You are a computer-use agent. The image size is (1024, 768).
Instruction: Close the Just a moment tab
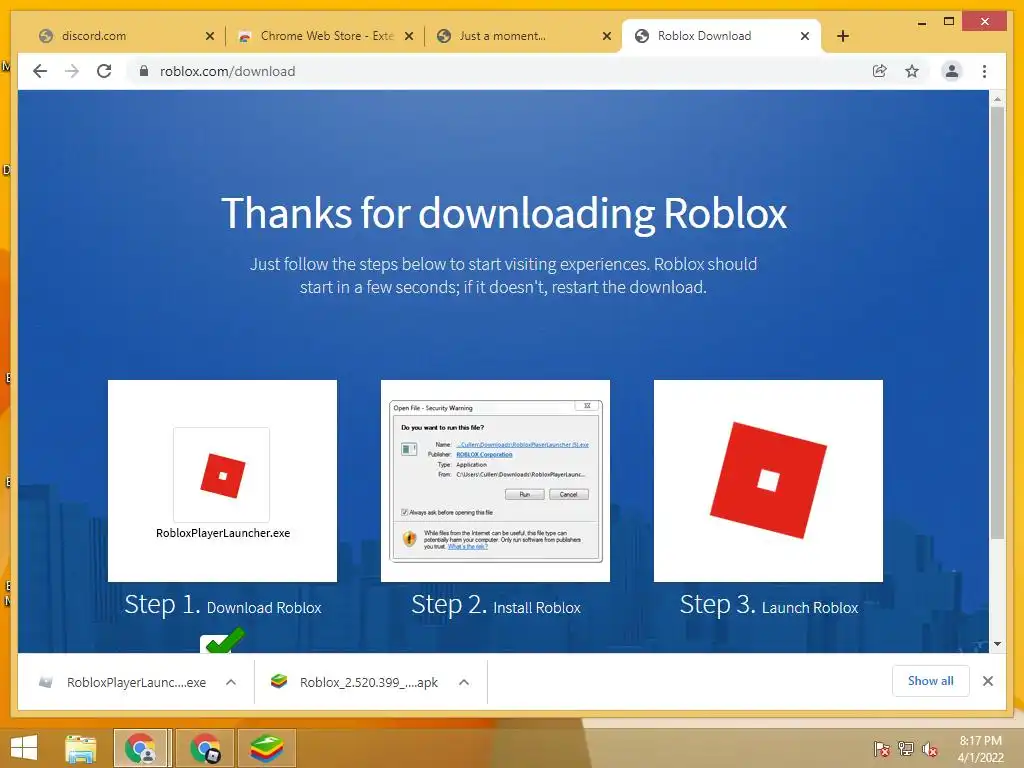tap(607, 36)
